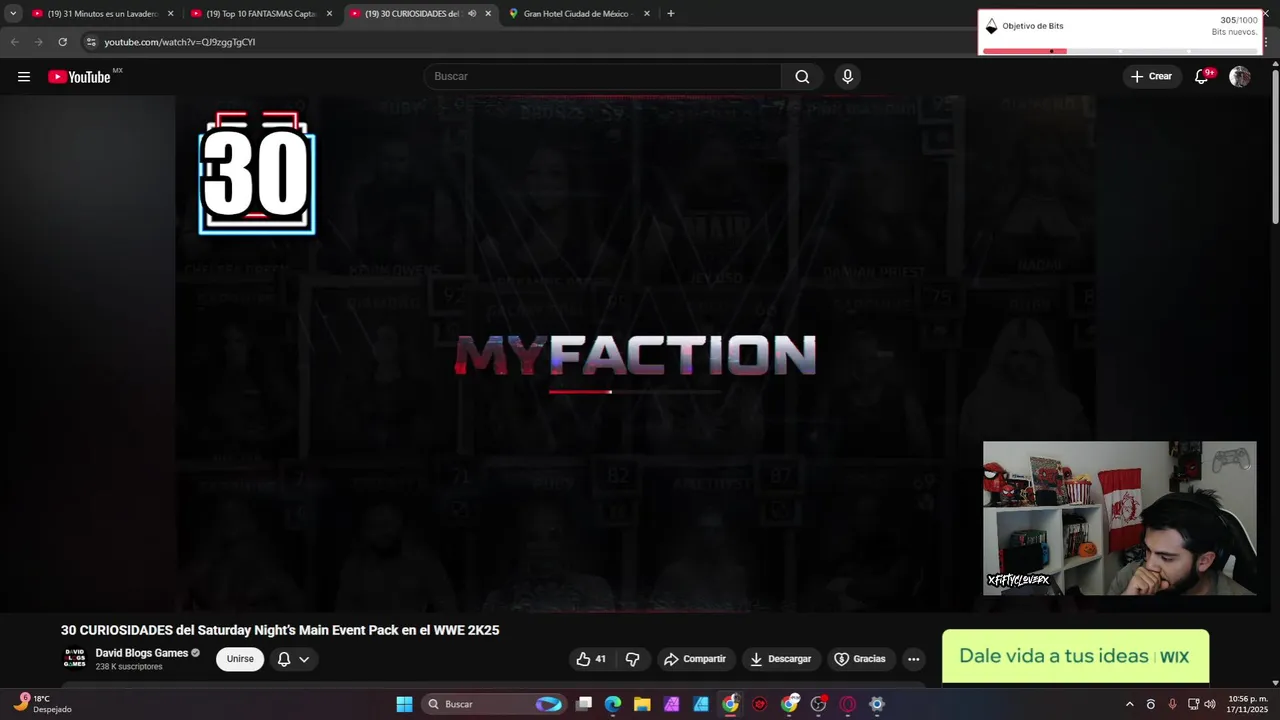This screenshot has width=1280, height=720.
Task: Open Opera browser from taskbar
Action: pos(848,704)
